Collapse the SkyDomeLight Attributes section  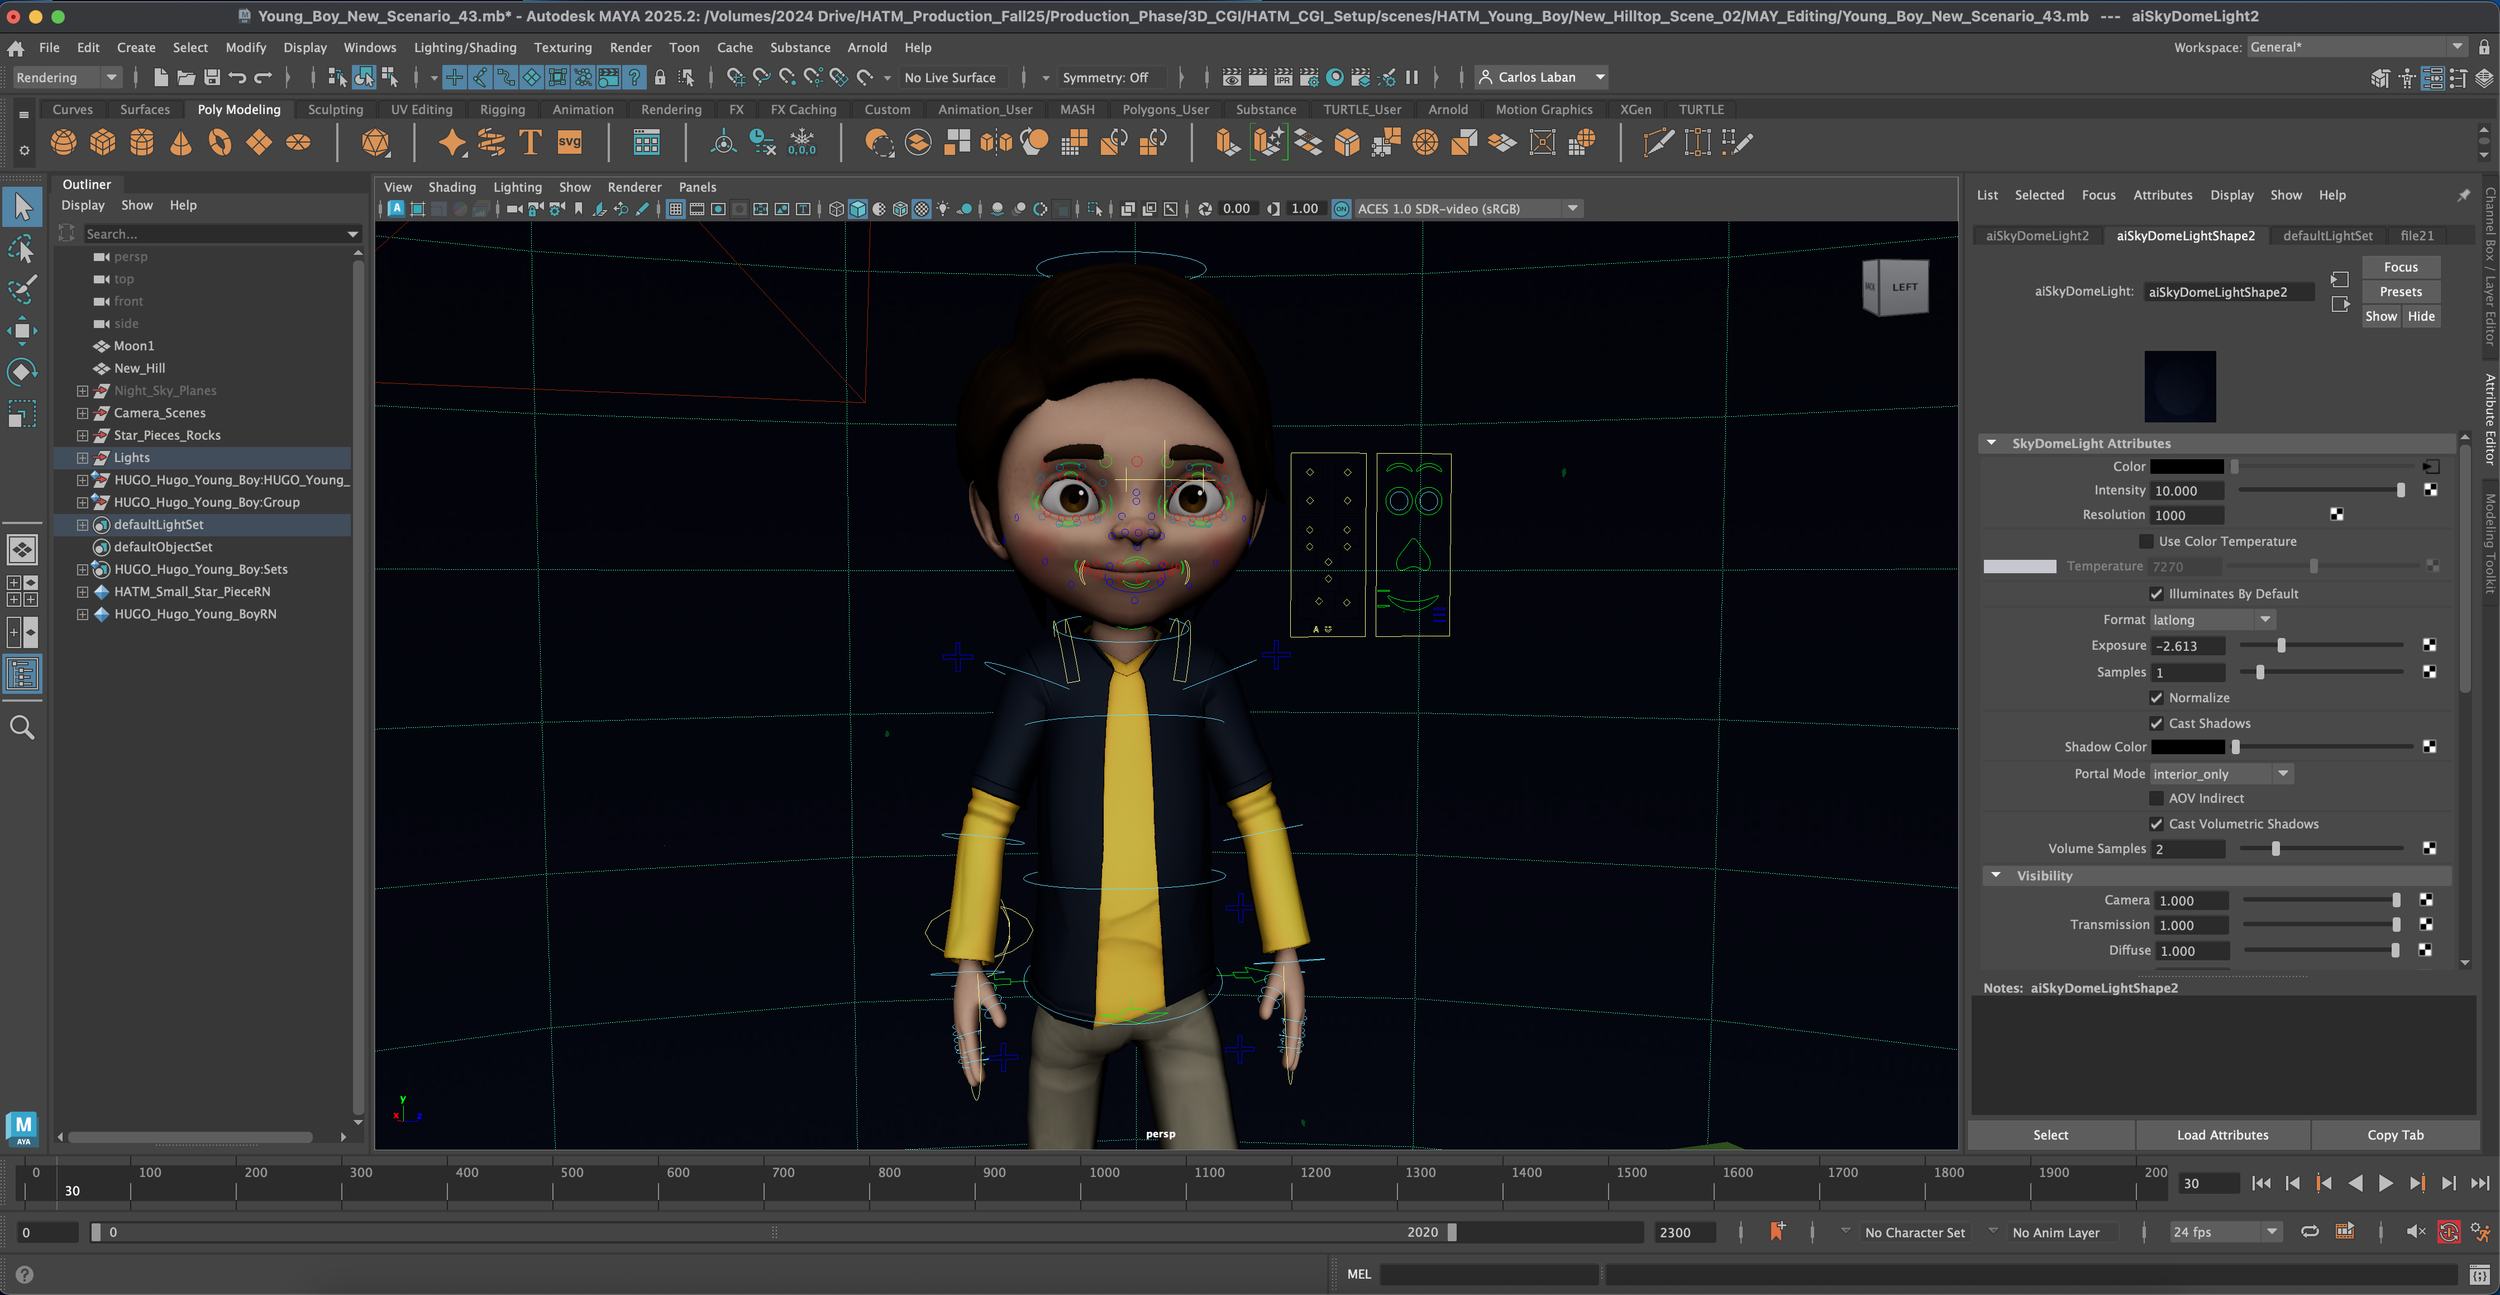click(x=1991, y=443)
